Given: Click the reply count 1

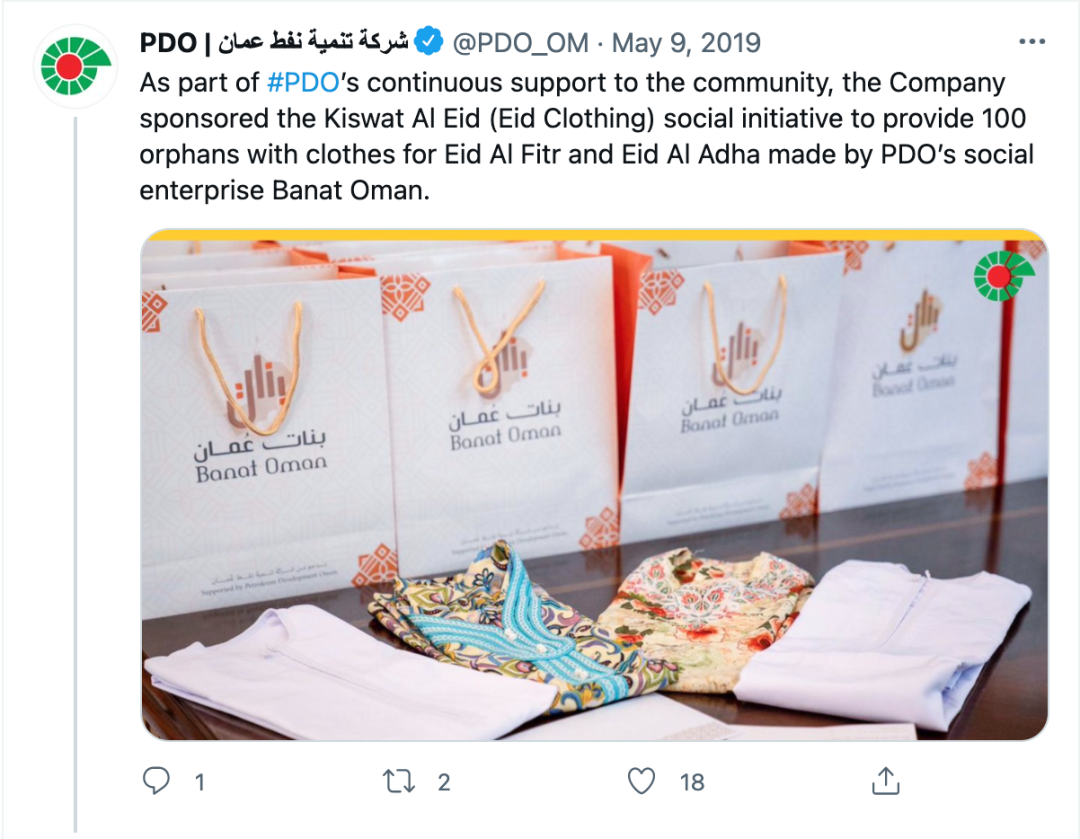Looking at the screenshot, I should (200, 783).
